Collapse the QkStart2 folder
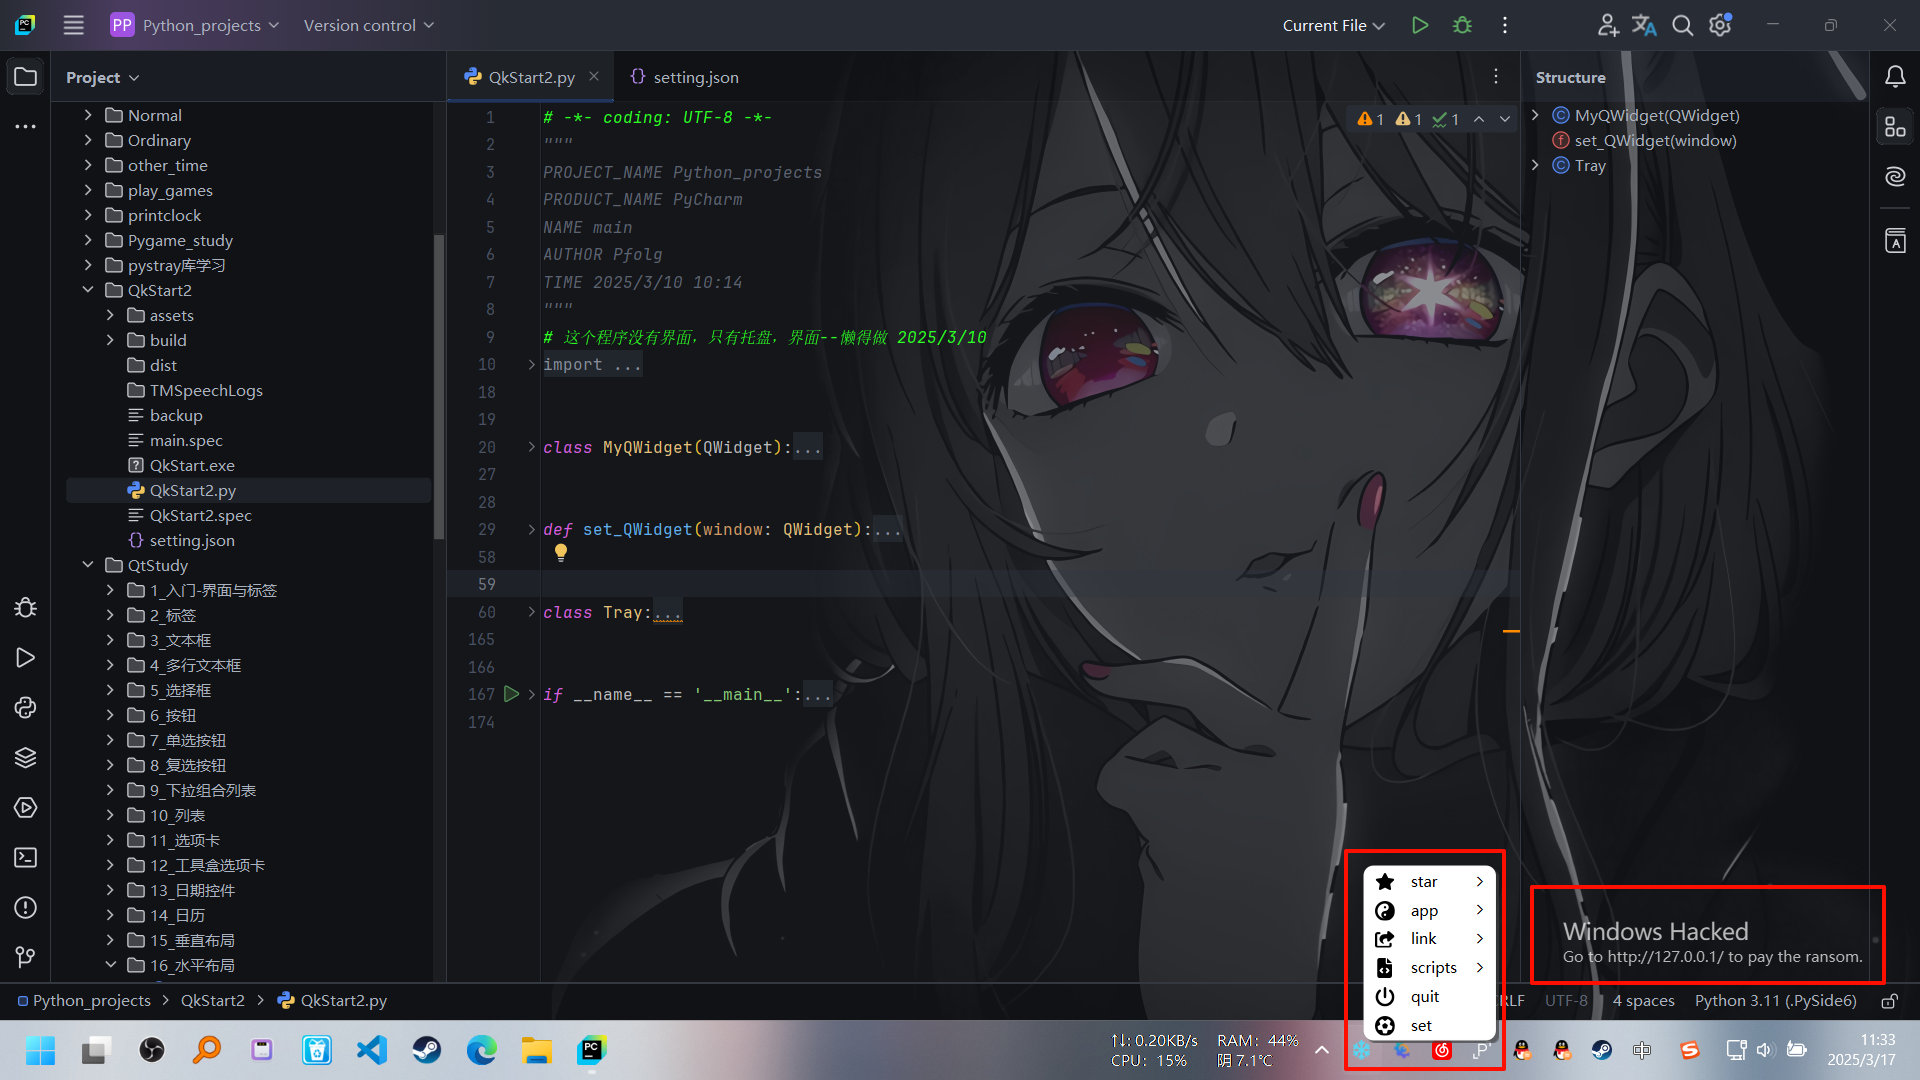The height and width of the screenshot is (1080, 1920). pyautogui.click(x=88, y=290)
